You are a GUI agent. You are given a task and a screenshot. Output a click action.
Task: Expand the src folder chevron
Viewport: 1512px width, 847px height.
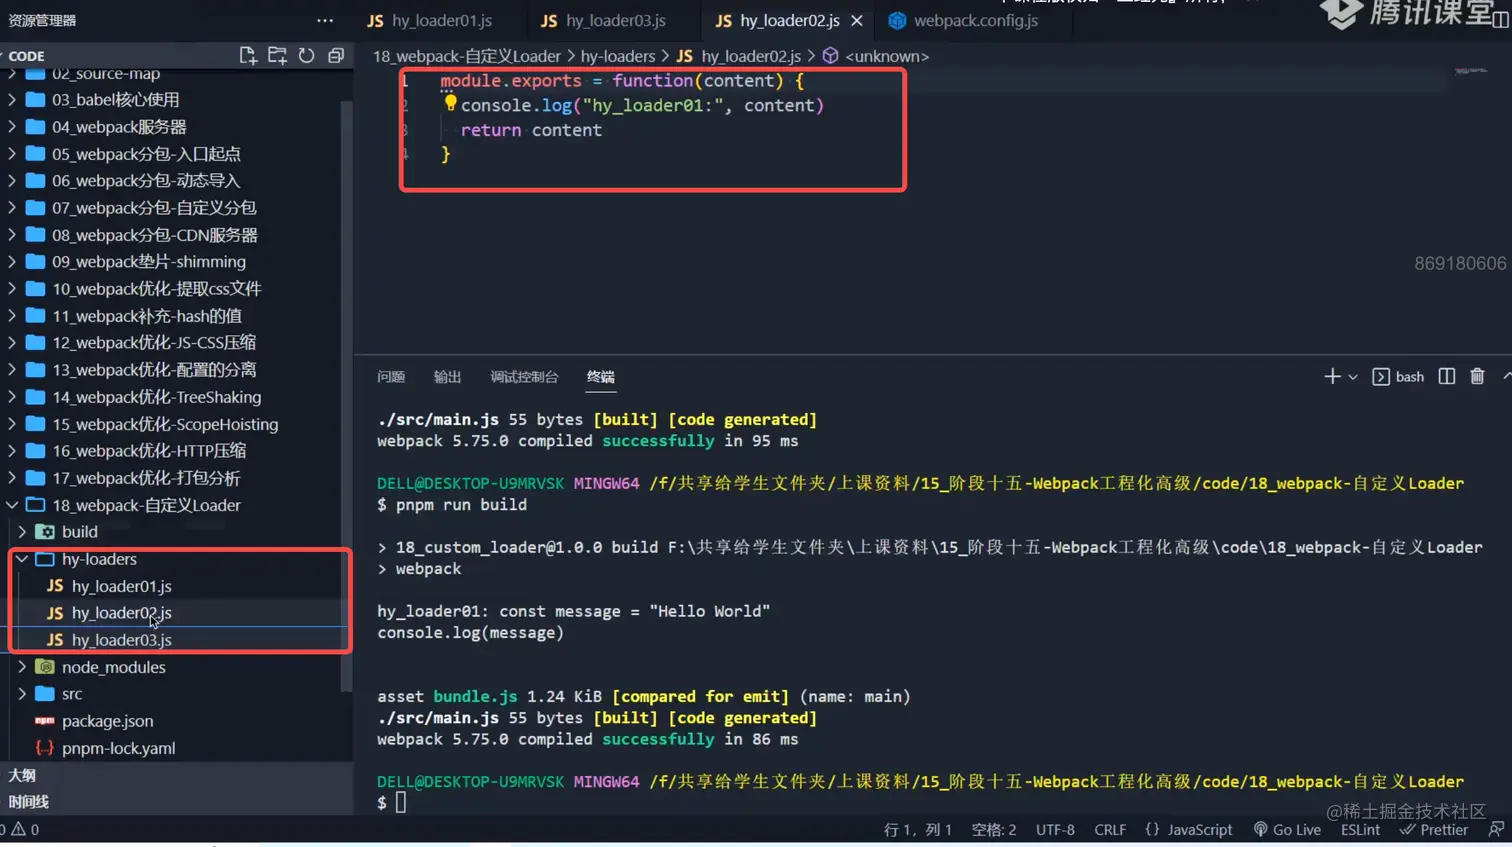pos(22,694)
